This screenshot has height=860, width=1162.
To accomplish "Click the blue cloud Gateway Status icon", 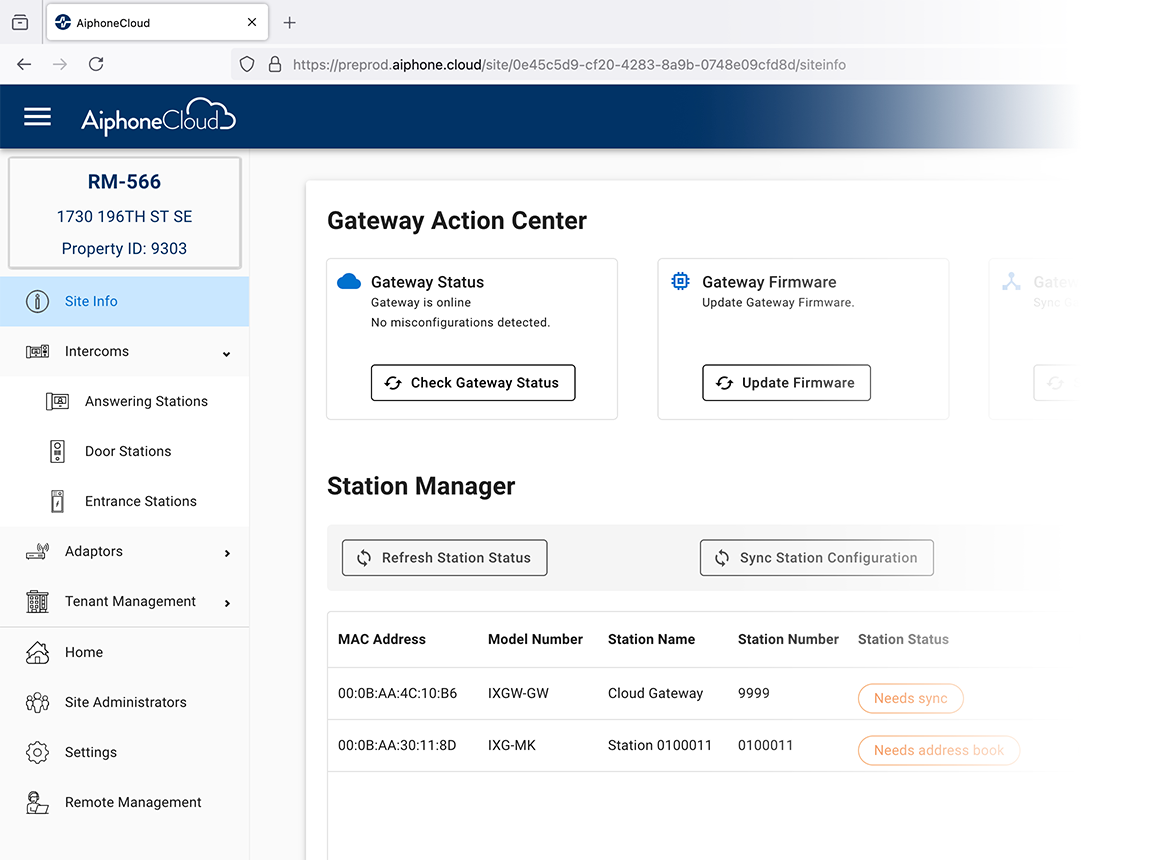I will [x=349, y=282].
